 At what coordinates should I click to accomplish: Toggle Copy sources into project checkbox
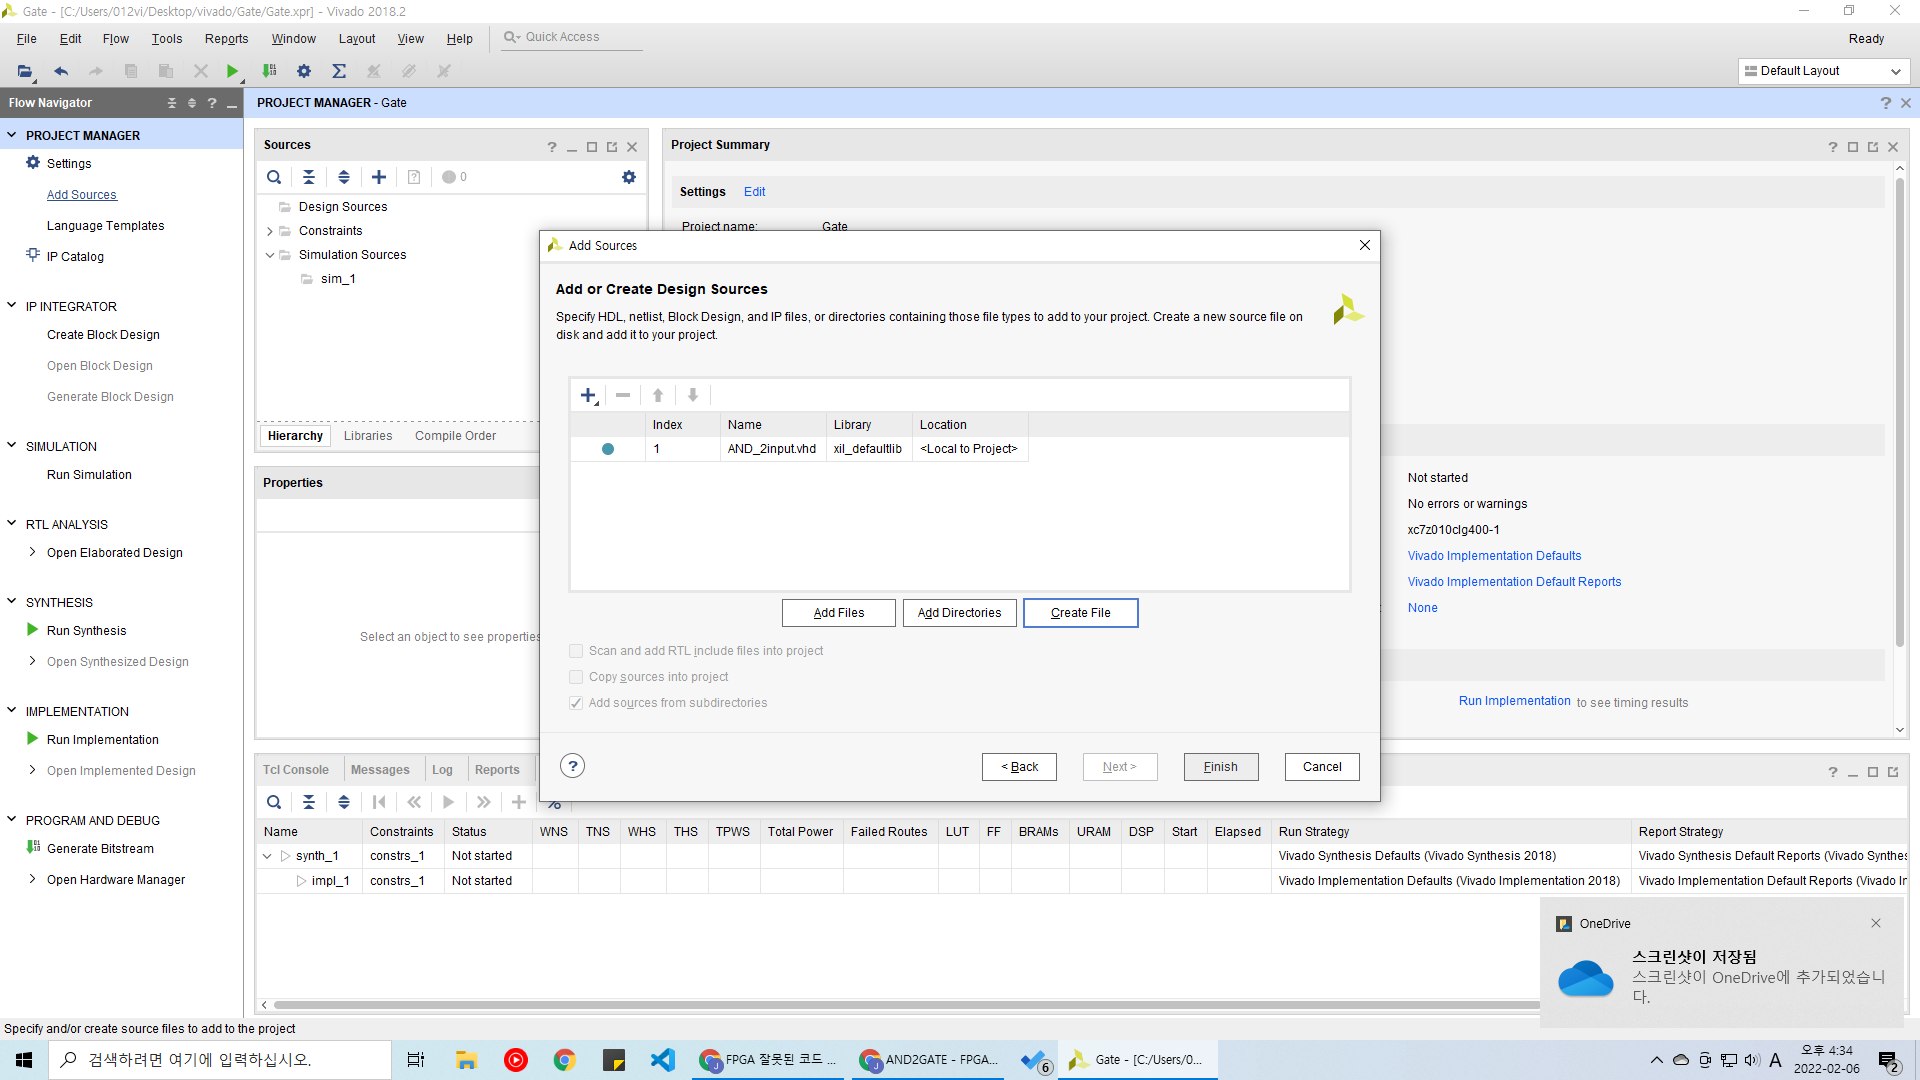tap(576, 677)
